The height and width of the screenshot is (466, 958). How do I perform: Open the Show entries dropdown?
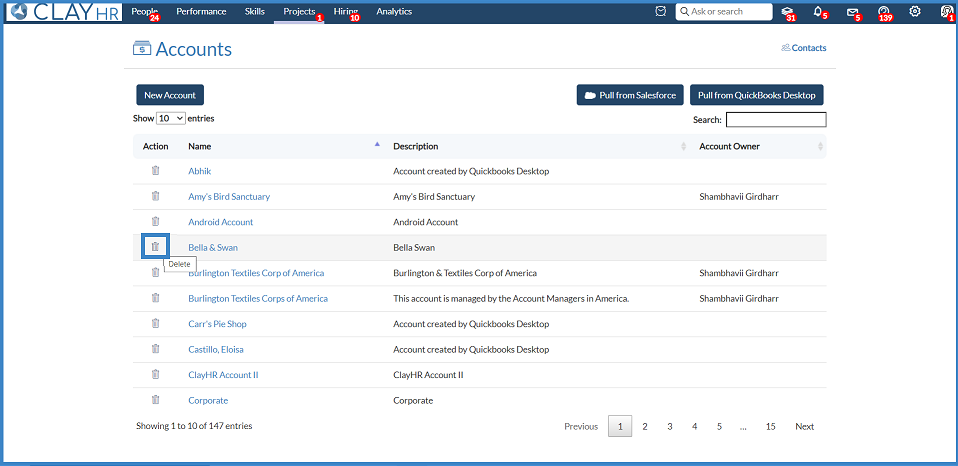[x=171, y=118]
